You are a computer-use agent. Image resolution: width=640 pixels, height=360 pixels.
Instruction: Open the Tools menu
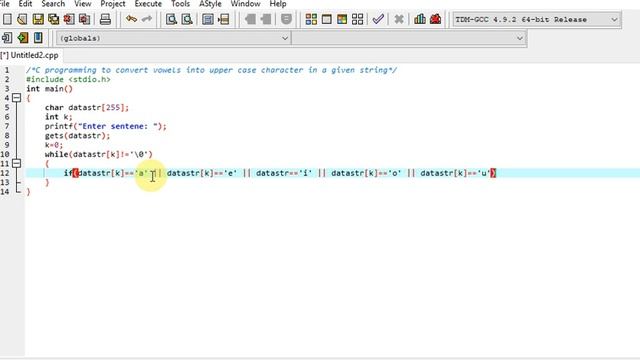(x=180, y=4)
